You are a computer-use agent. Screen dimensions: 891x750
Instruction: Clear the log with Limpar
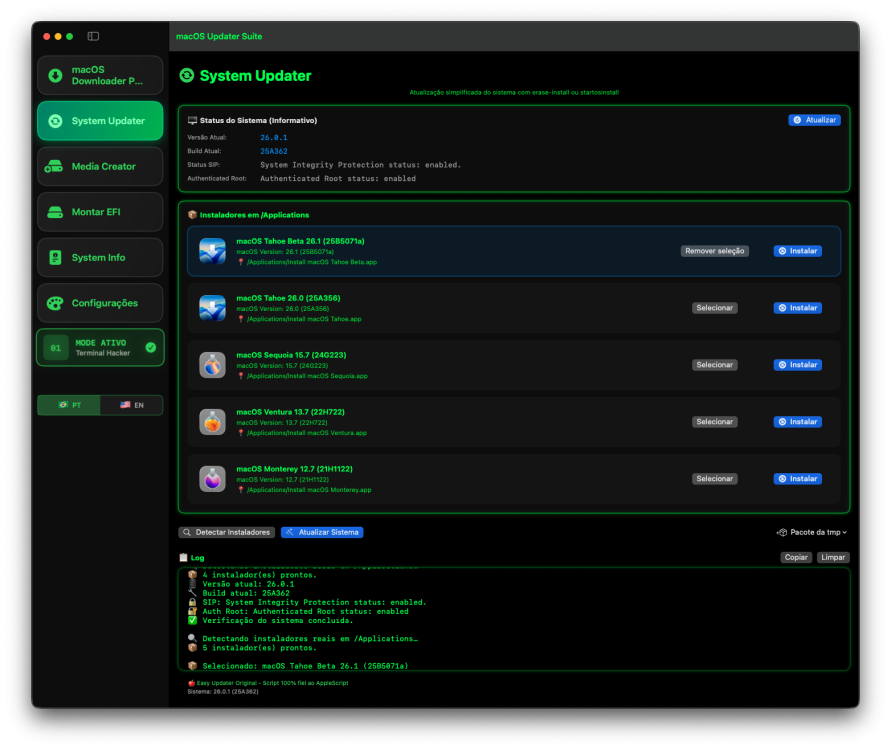click(832, 557)
